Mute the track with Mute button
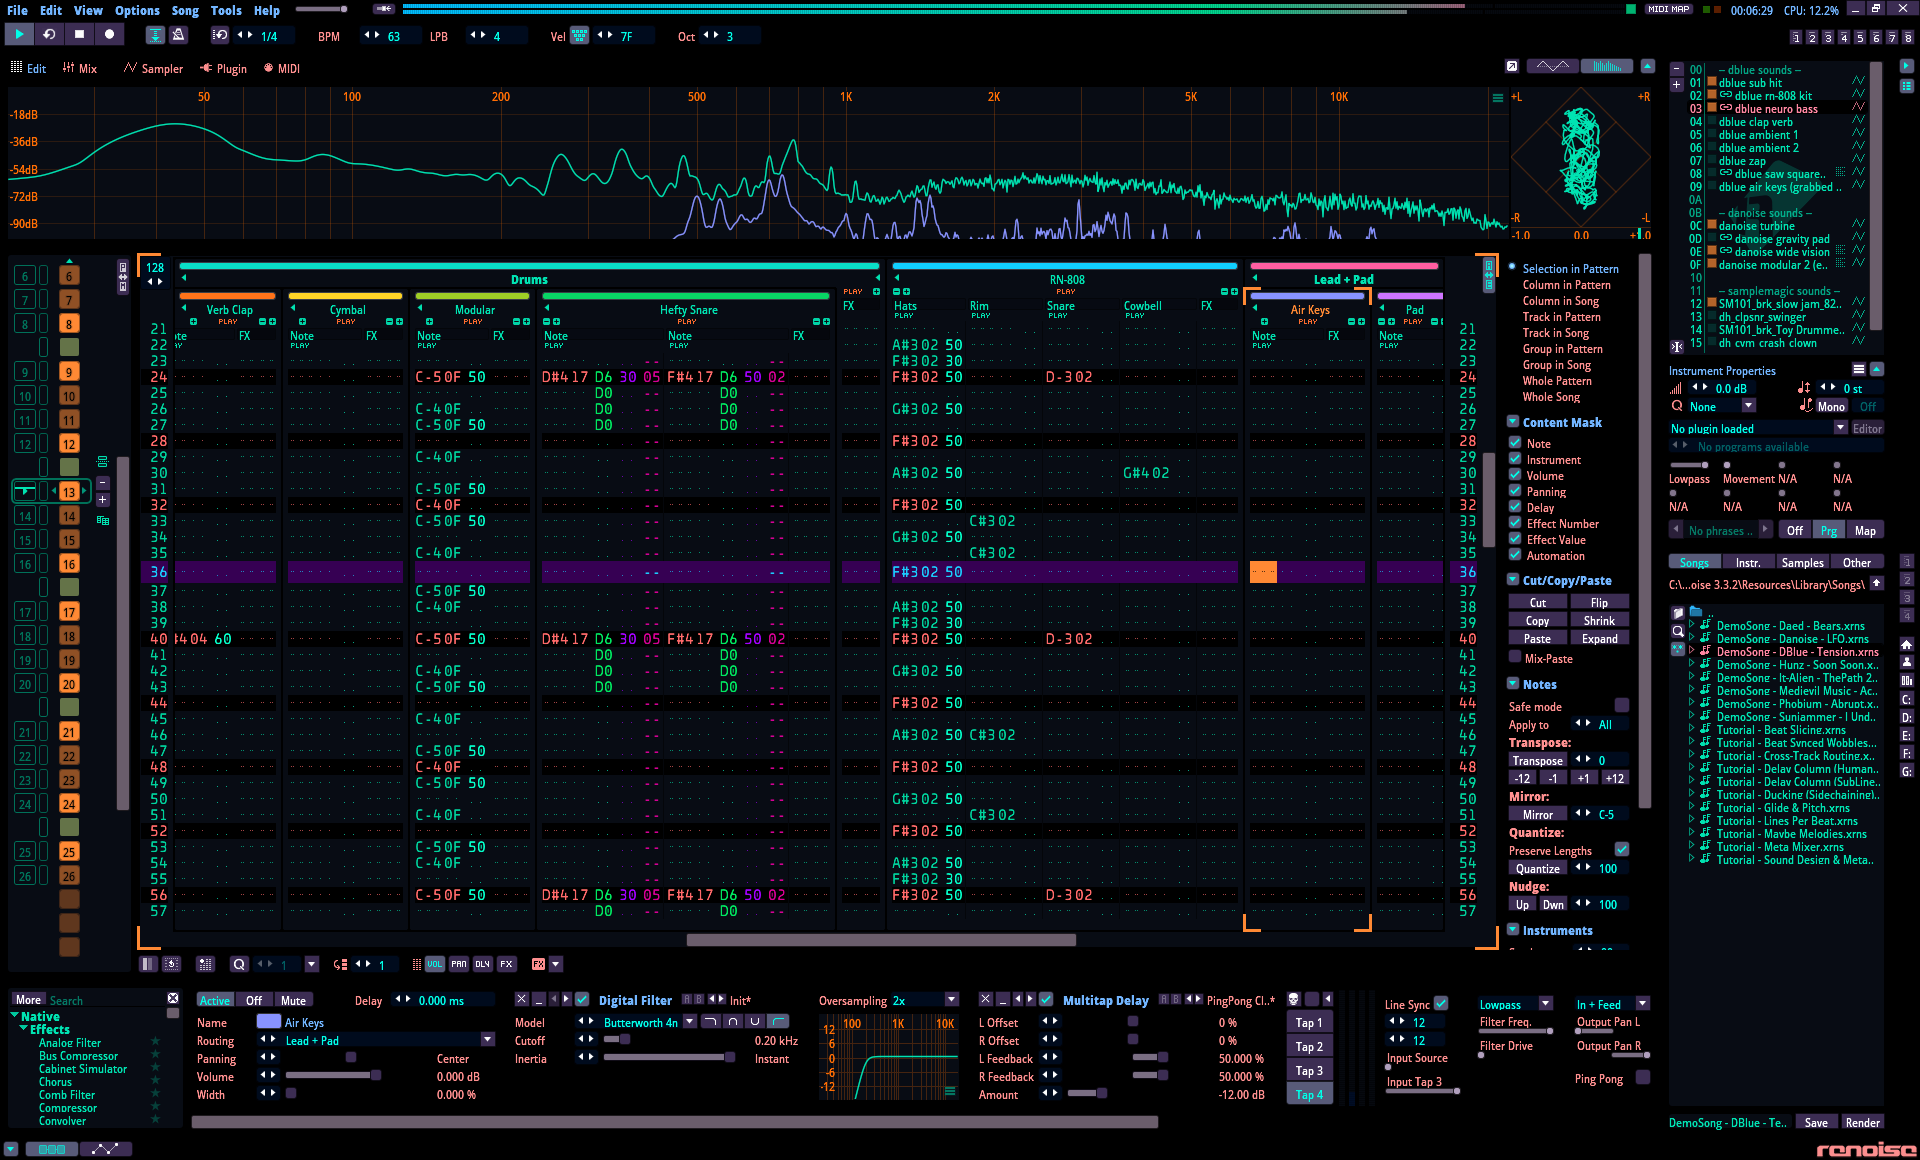Image resolution: width=1920 pixels, height=1160 pixels. [293, 1000]
